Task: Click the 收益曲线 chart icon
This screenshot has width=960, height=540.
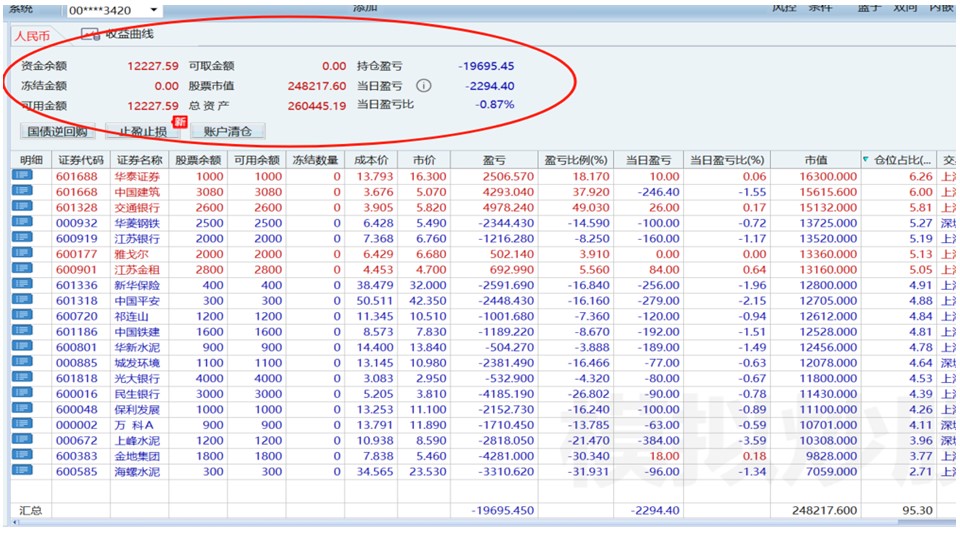Action: coord(90,34)
